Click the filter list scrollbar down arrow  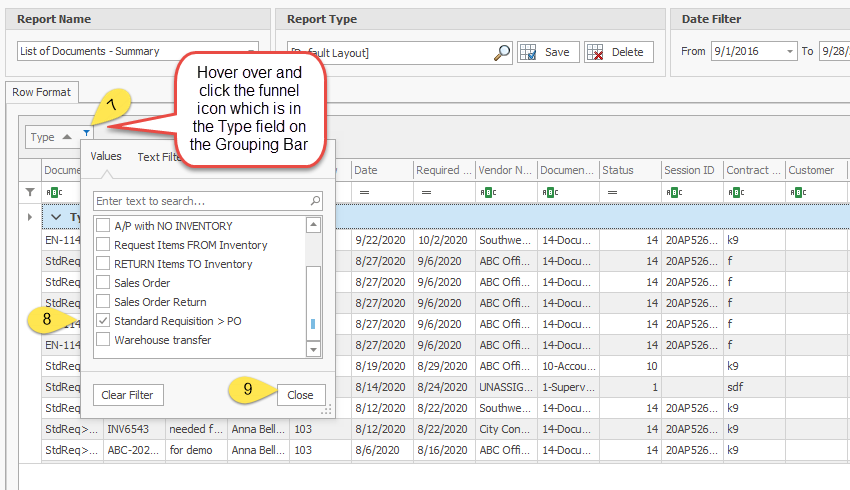(313, 349)
